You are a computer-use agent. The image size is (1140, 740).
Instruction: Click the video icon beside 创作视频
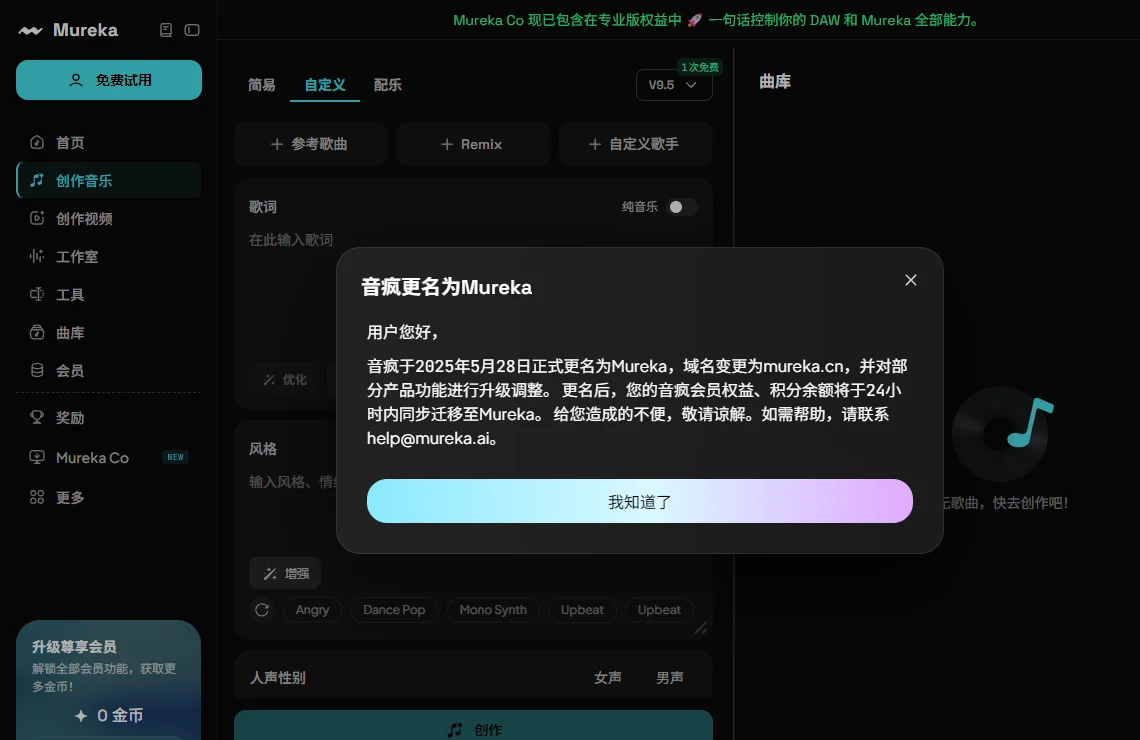point(37,217)
